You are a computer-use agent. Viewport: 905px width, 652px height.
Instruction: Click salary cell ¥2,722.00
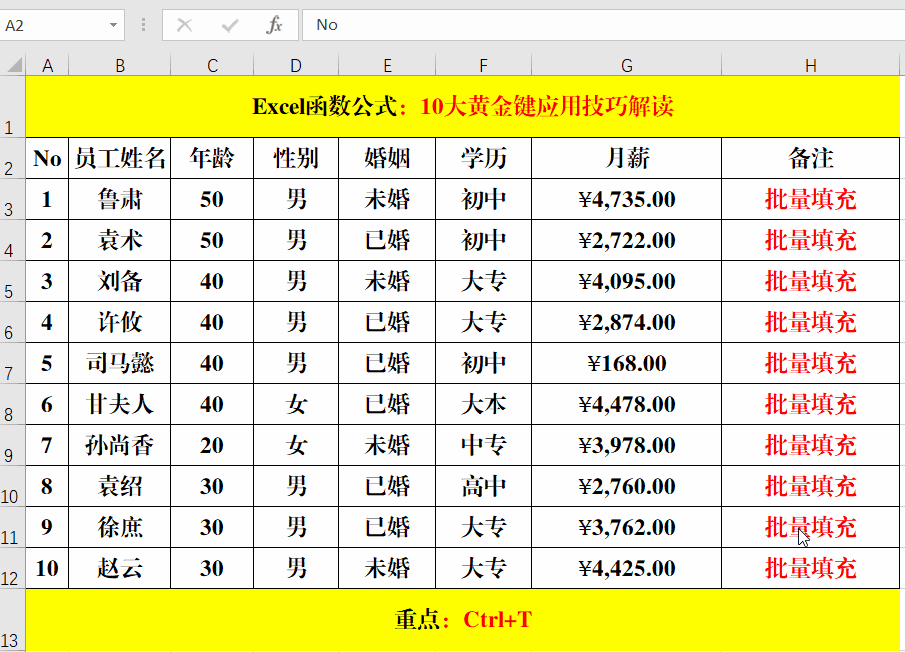[626, 240]
